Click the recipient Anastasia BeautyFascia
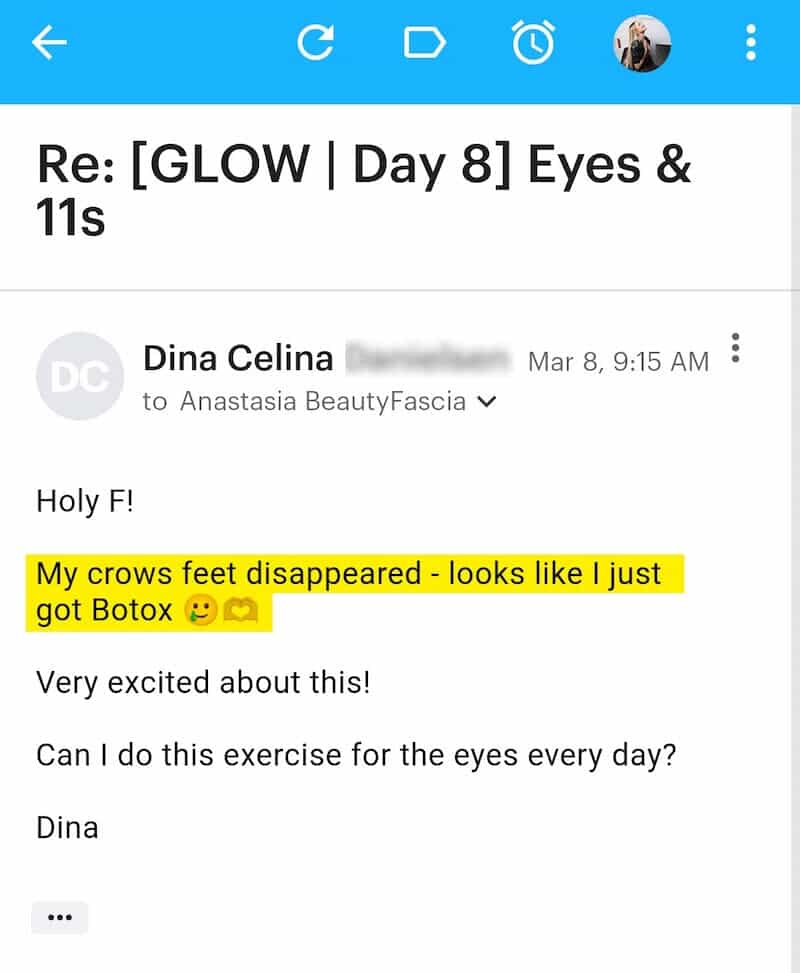Image resolution: width=800 pixels, height=973 pixels. click(x=322, y=402)
